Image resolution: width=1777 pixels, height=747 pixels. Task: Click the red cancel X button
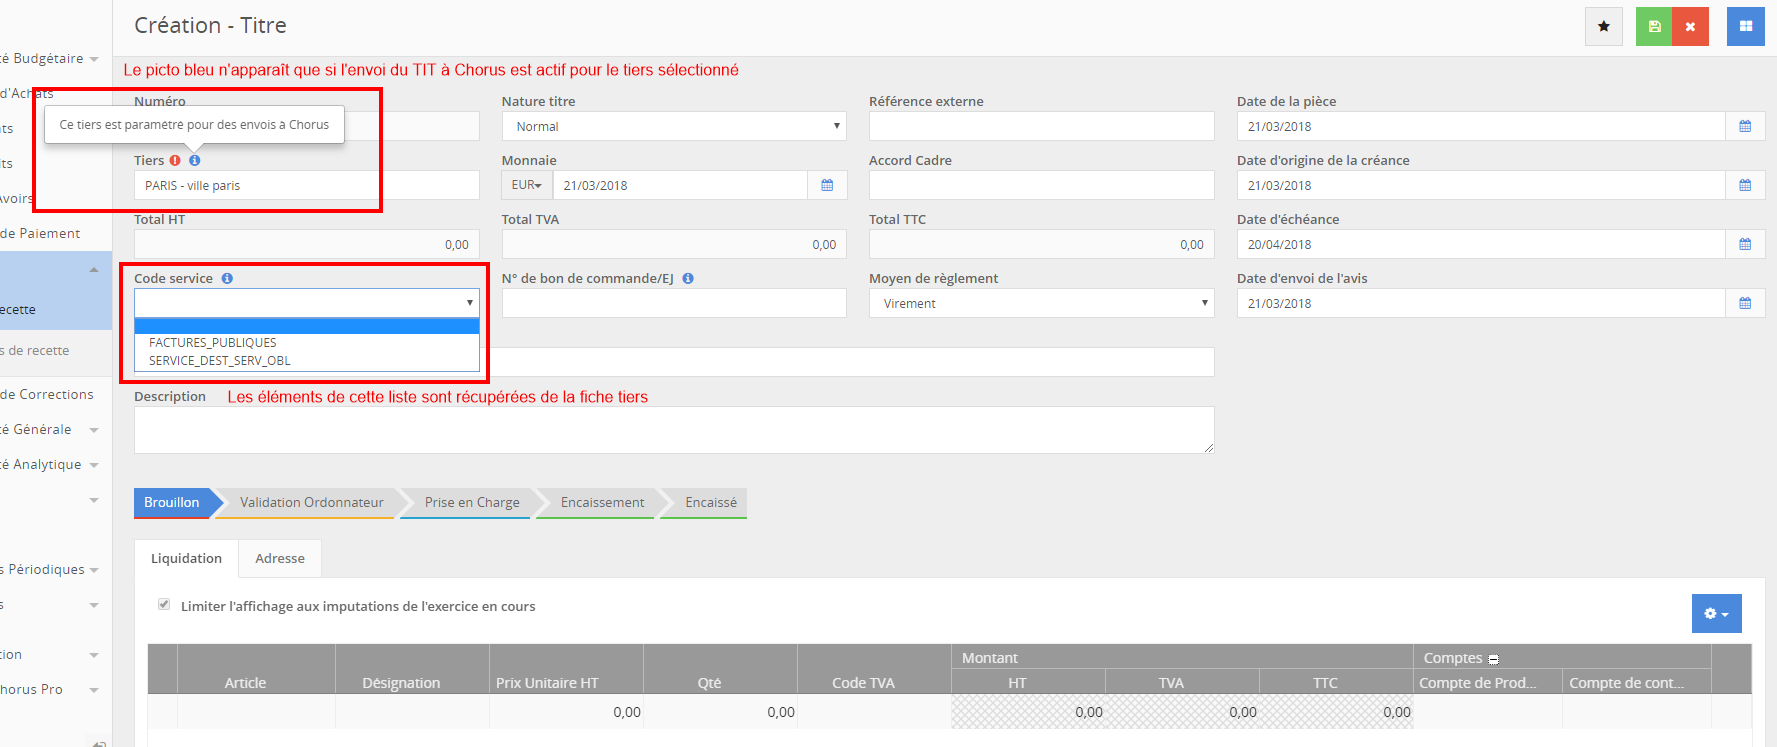click(x=1690, y=27)
